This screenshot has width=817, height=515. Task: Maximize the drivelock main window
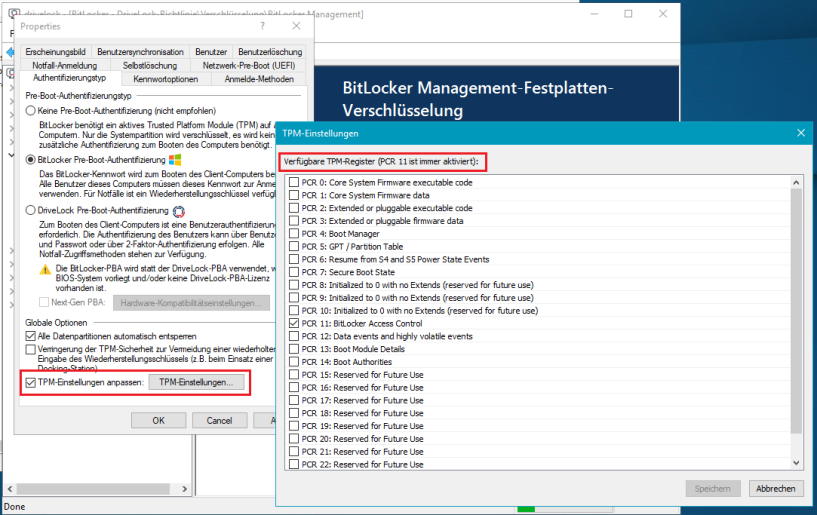[x=628, y=14]
